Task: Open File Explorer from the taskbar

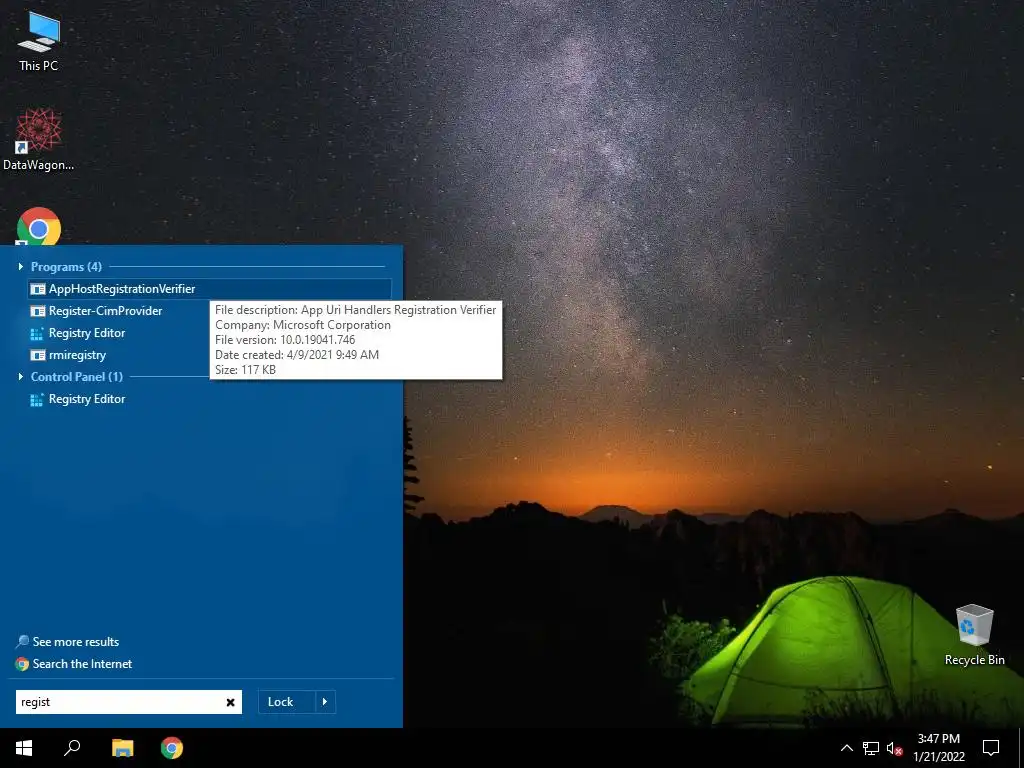Action: 122,748
